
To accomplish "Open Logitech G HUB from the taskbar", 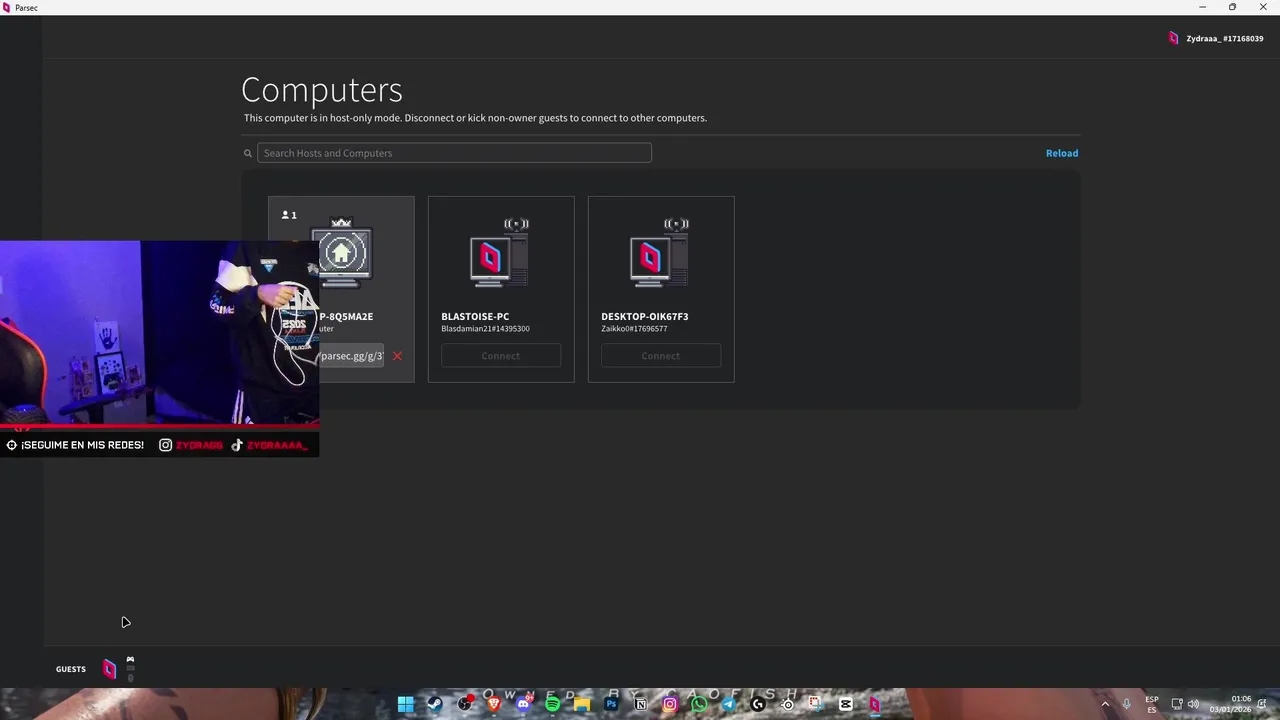I will tap(758, 704).
